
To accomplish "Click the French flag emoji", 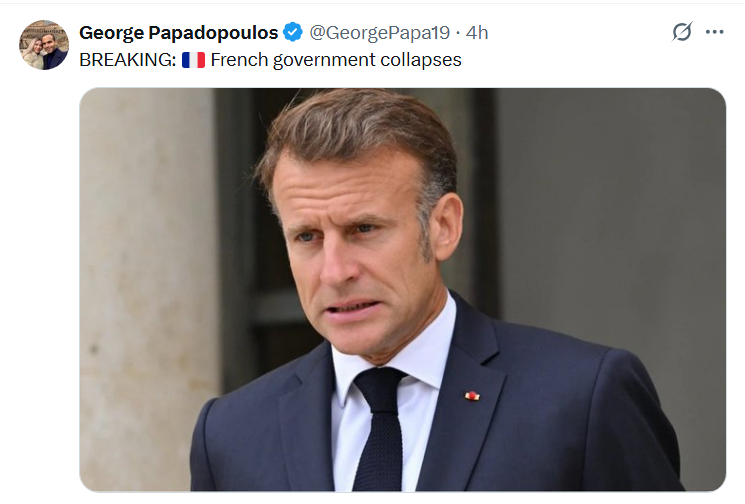I will pyautogui.click(x=193, y=60).
